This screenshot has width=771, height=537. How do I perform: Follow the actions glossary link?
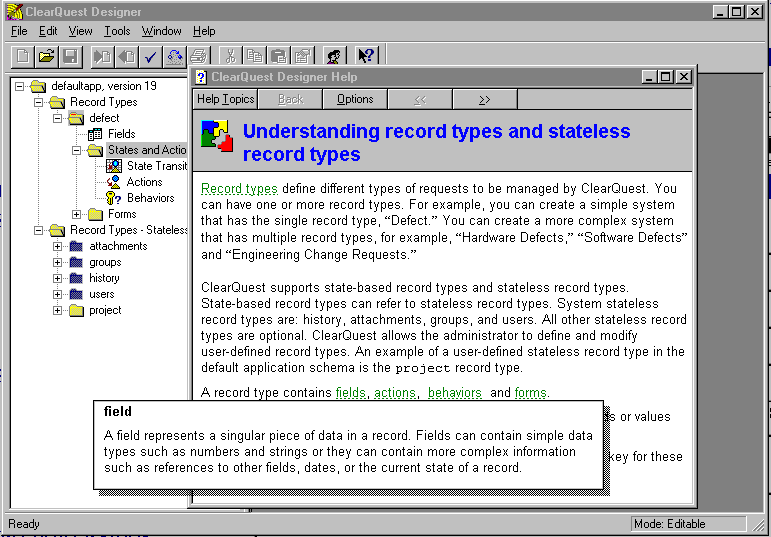(x=395, y=393)
